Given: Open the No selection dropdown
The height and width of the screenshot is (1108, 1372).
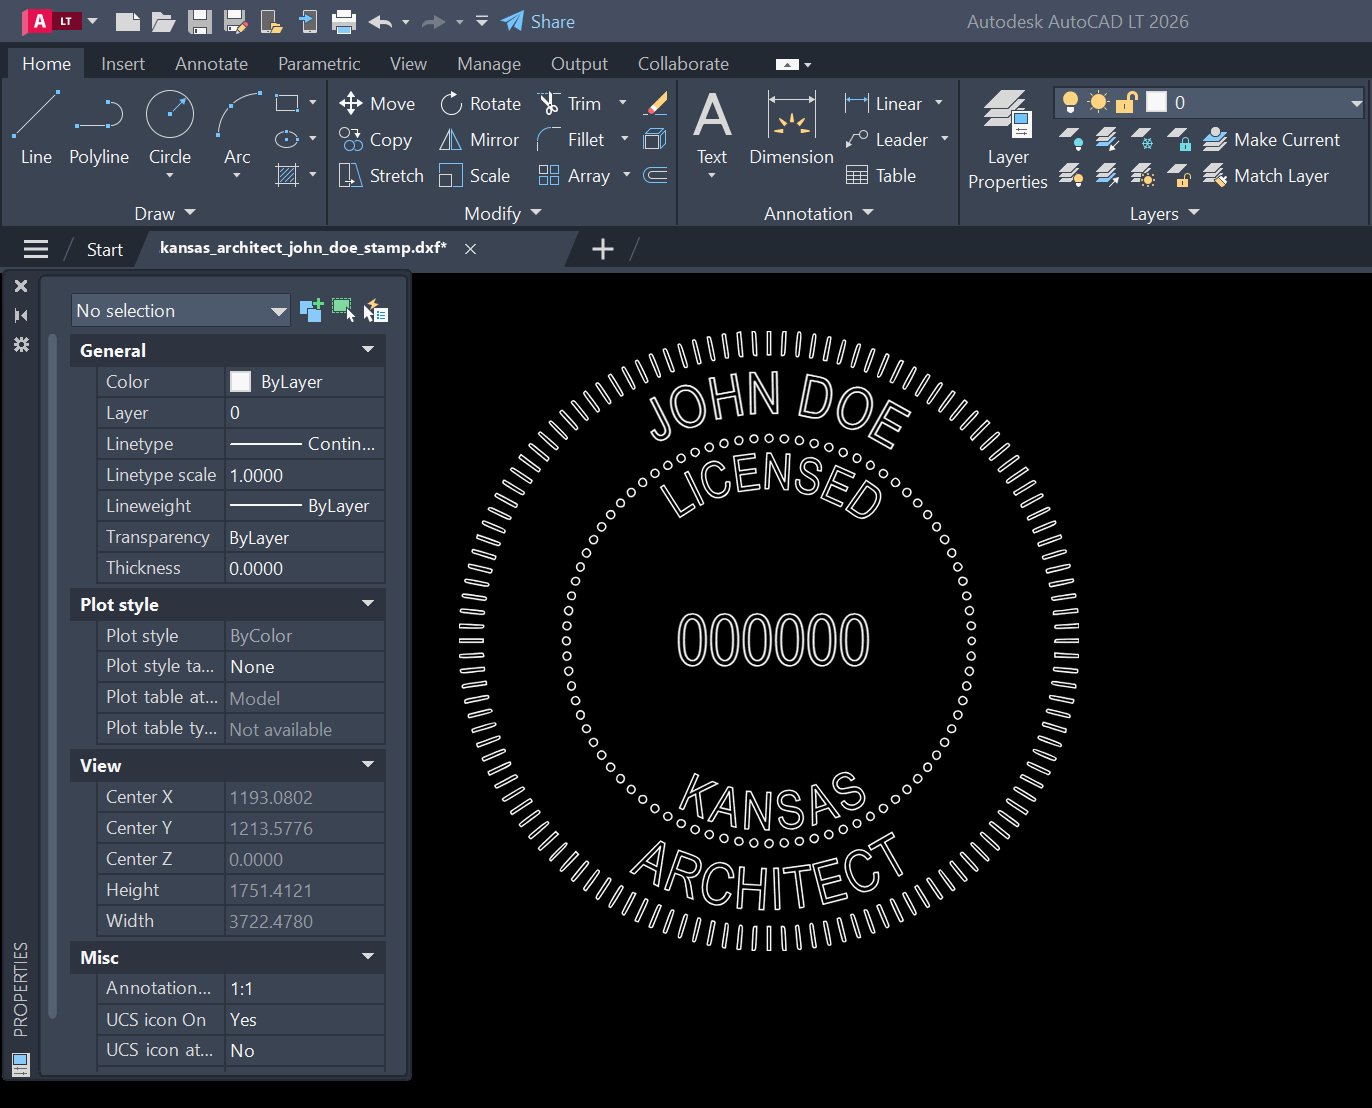Looking at the screenshot, I should (181, 311).
